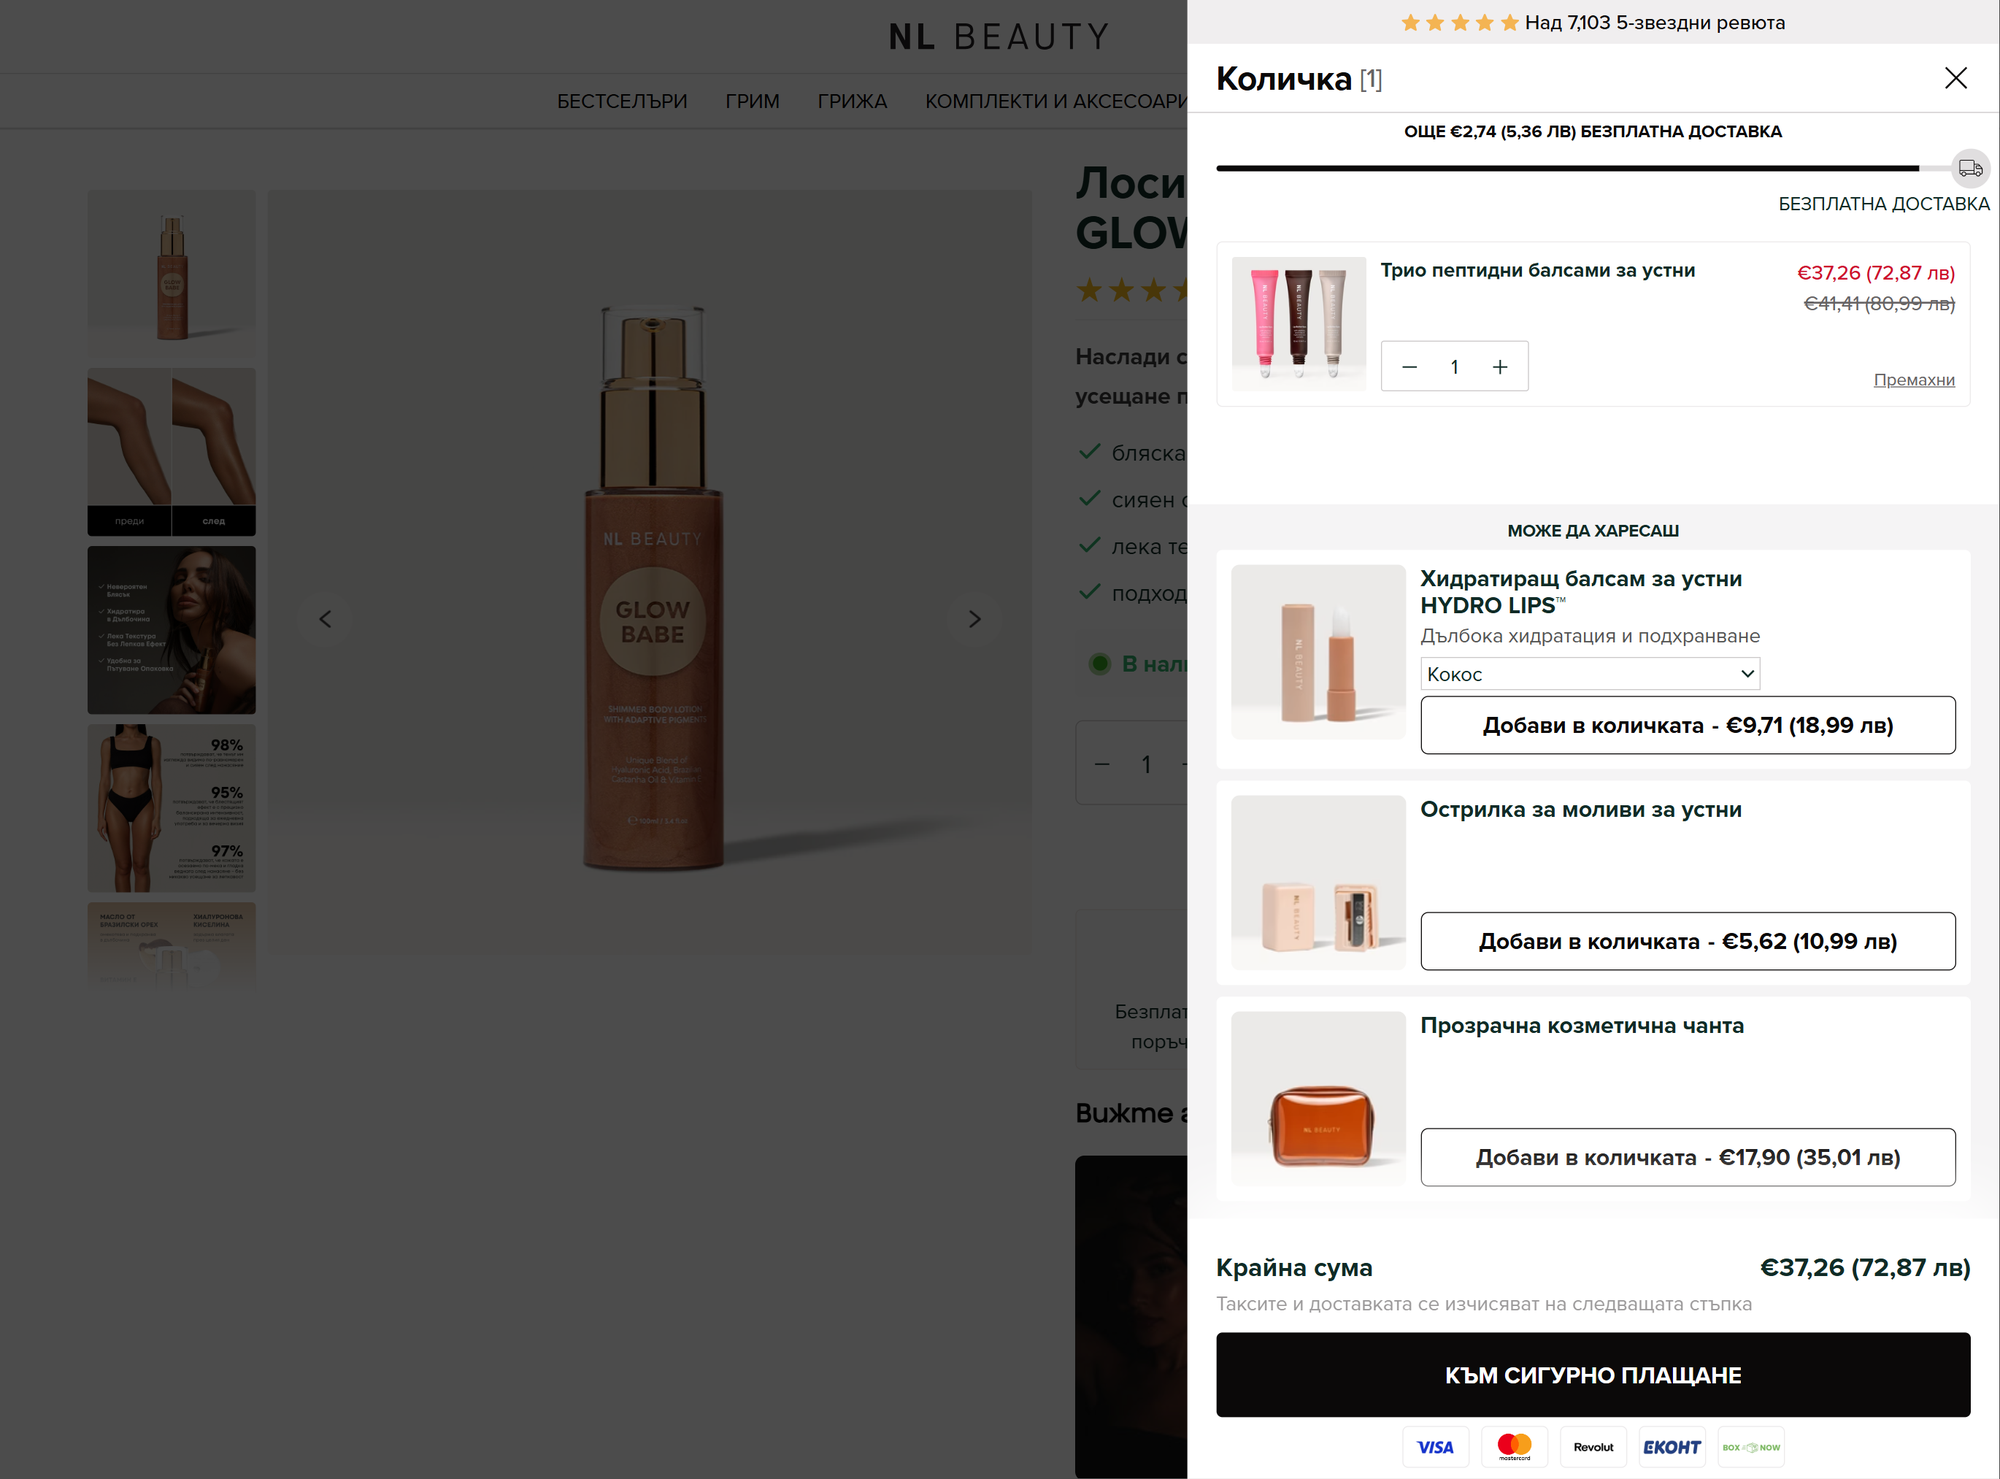Image resolution: width=2000 pixels, height=1479 pixels.
Task: Open the Кокос flavor dropdown
Action: pyautogui.click(x=1590, y=673)
